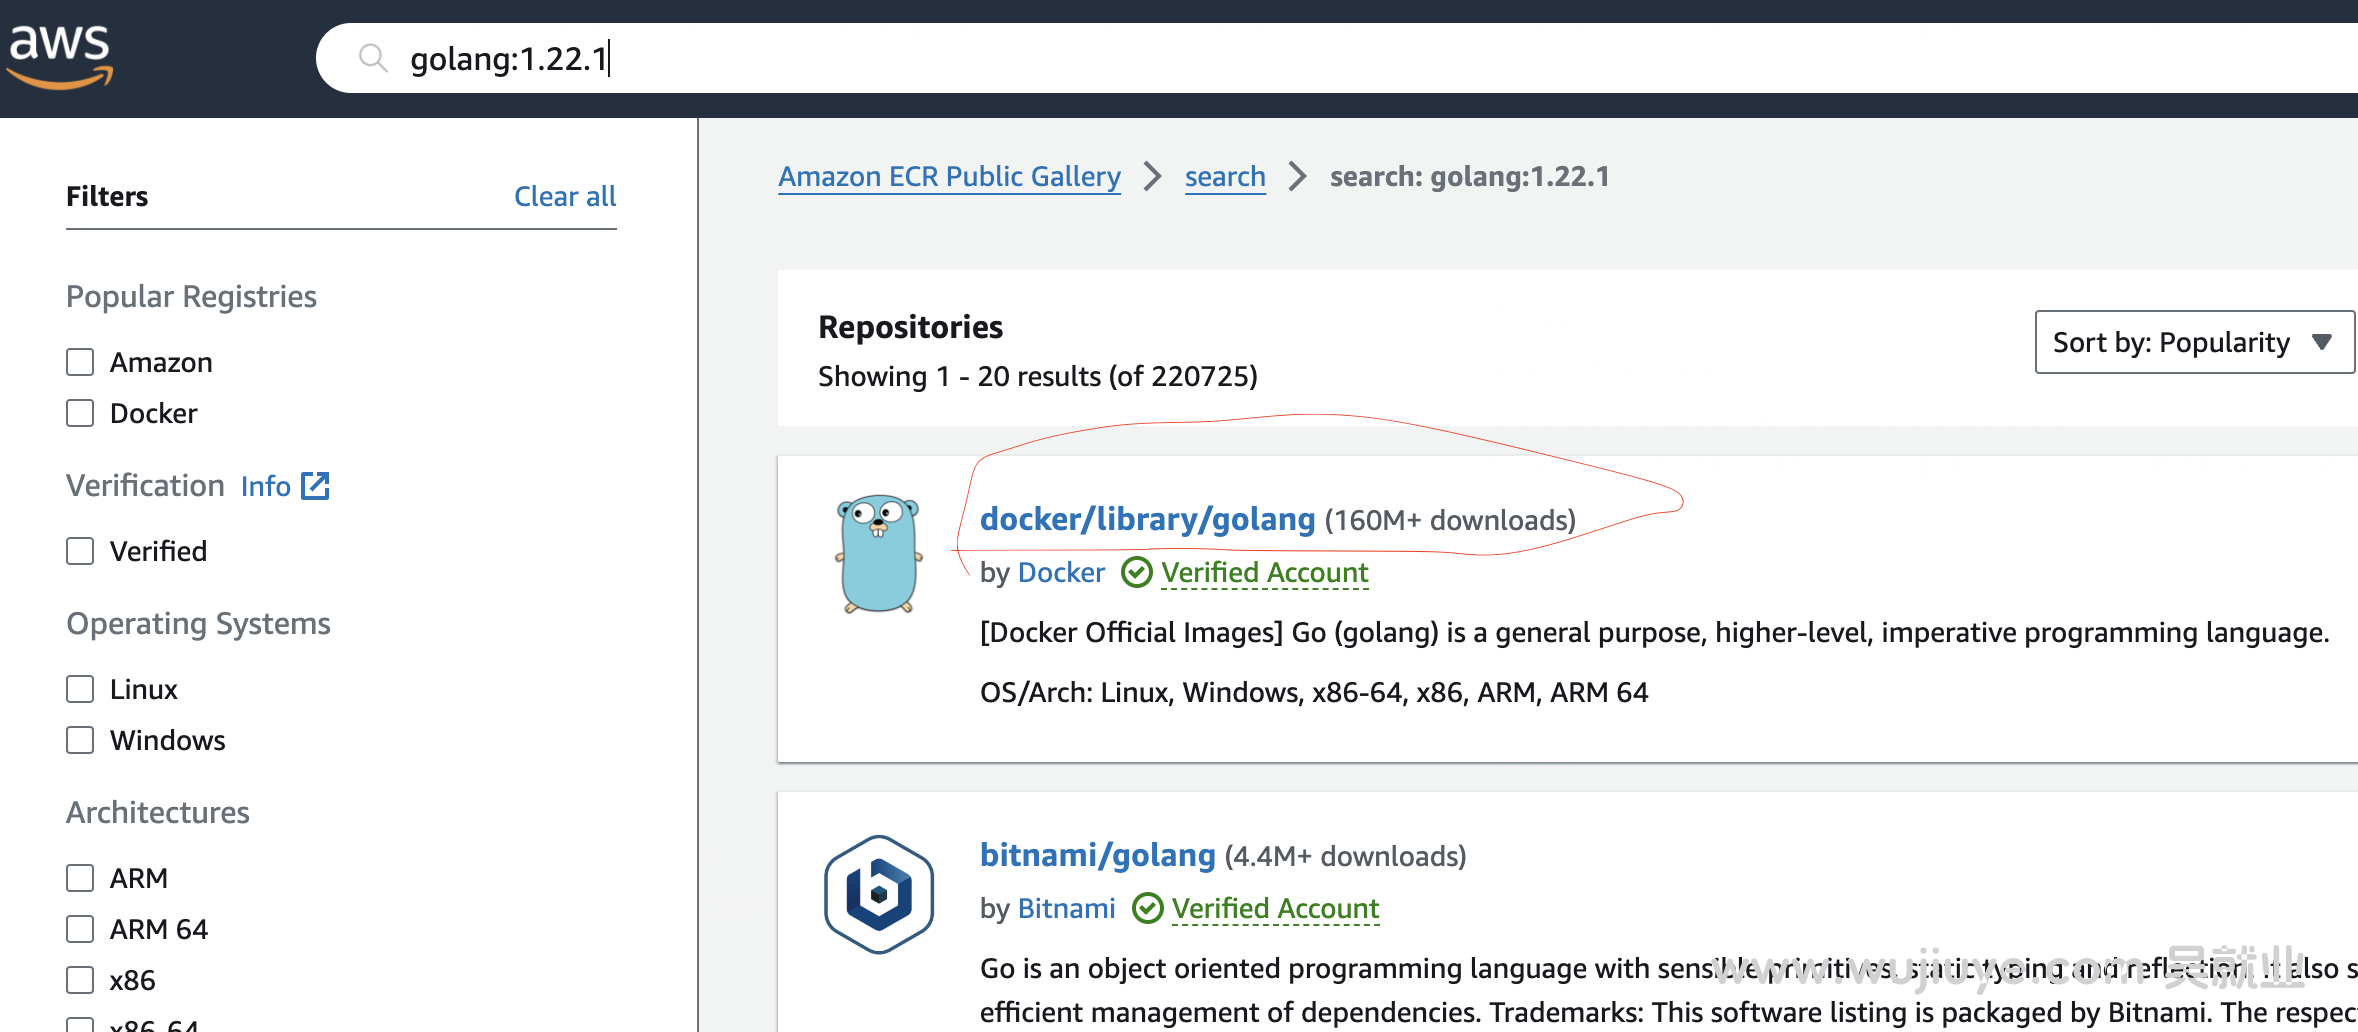Viewport: 2358px width, 1032px height.
Task: Open the Verification Info external link icon
Action: tap(315, 486)
